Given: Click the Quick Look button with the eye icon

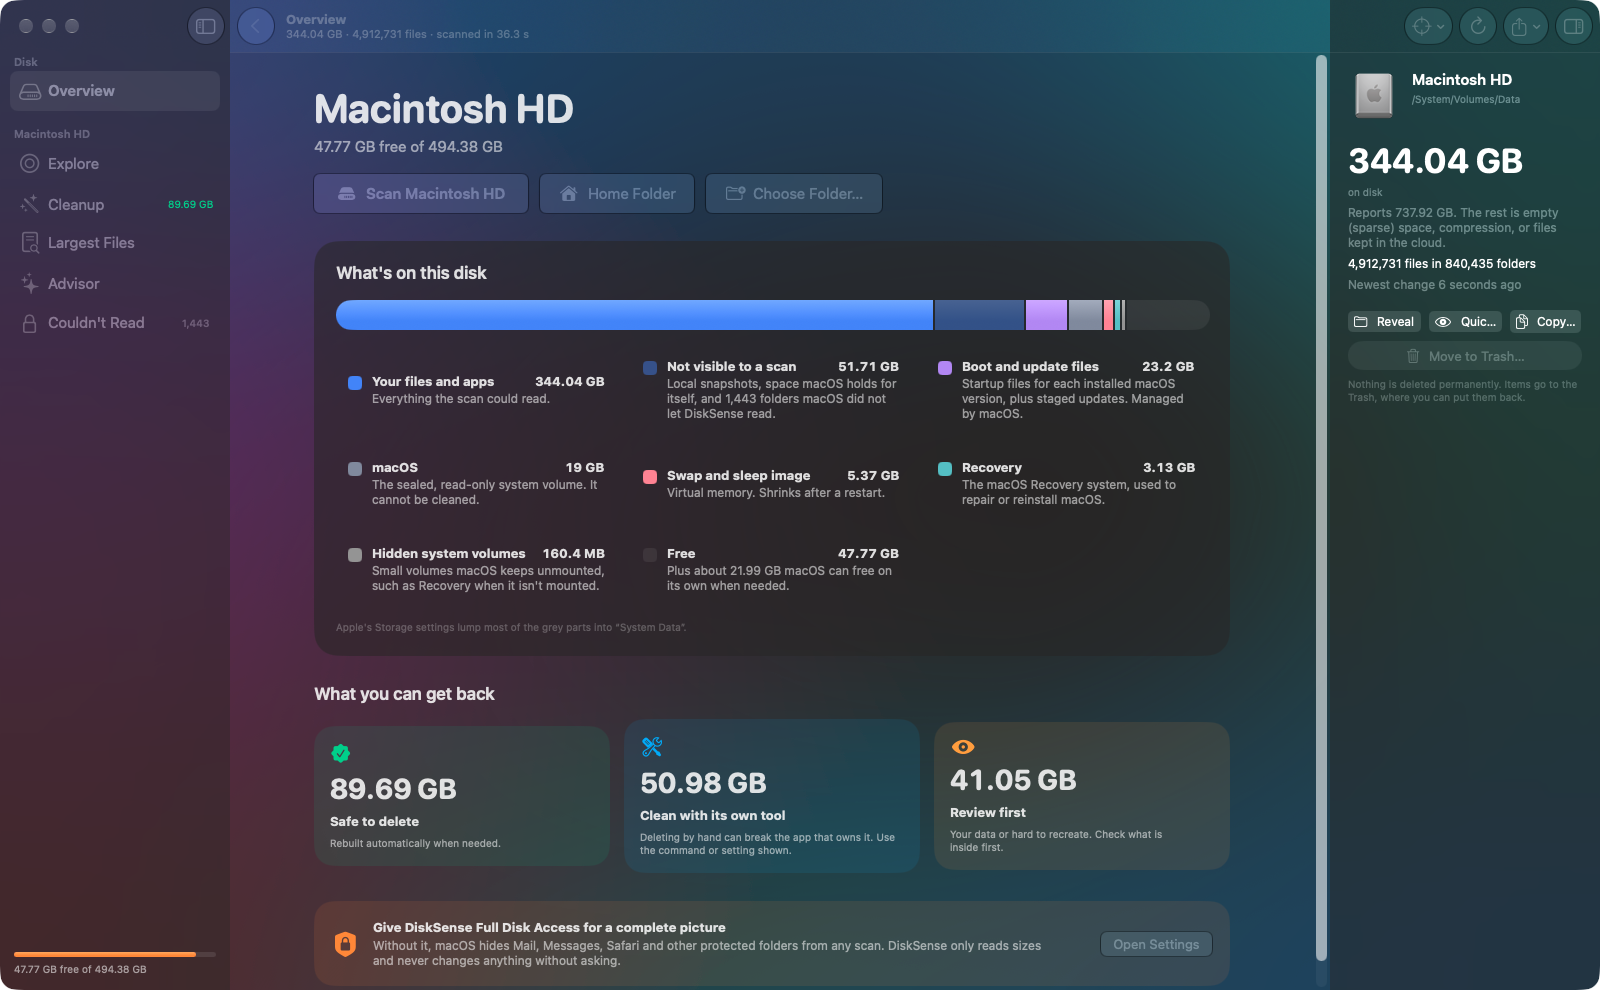Looking at the screenshot, I should [x=1466, y=322].
